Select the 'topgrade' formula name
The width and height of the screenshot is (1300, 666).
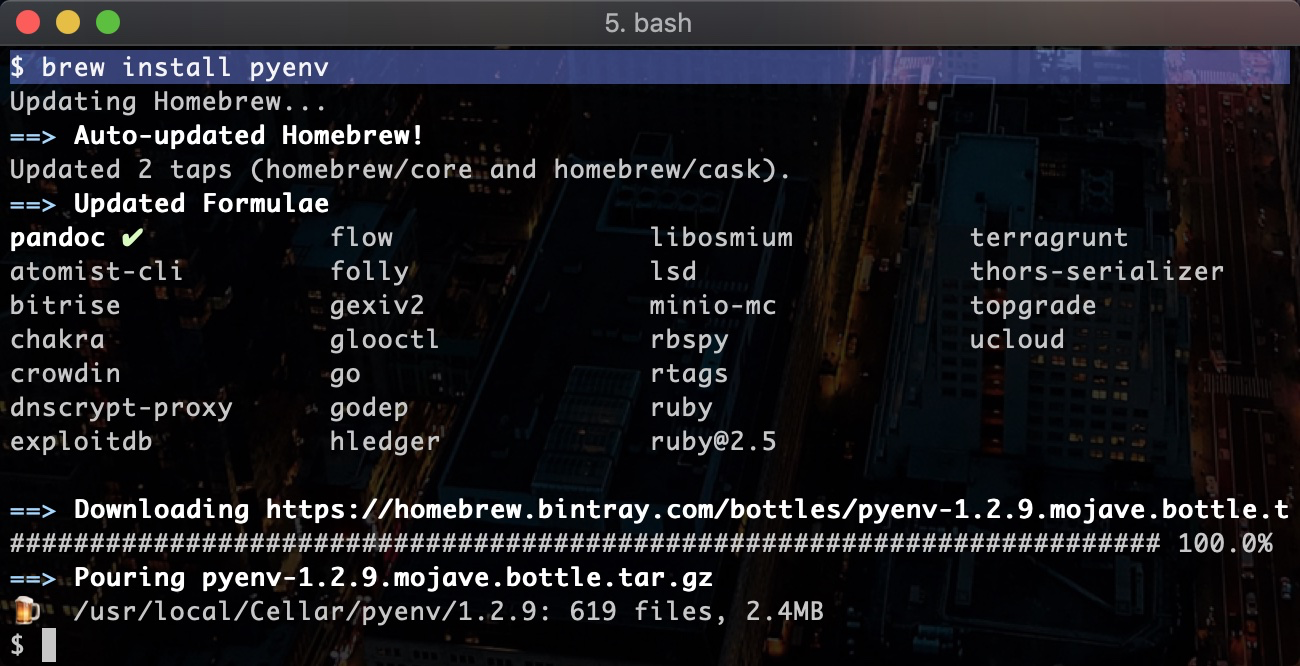pyautogui.click(x=1033, y=306)
